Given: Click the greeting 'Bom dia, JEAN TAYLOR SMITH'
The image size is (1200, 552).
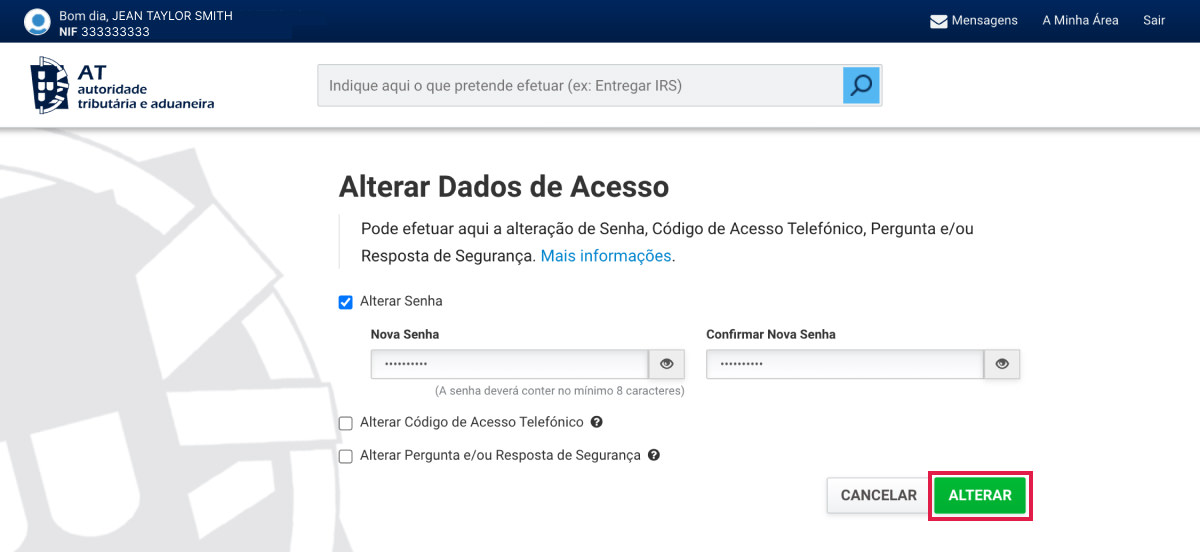Looking at the screenshot, I should [145, 15].
